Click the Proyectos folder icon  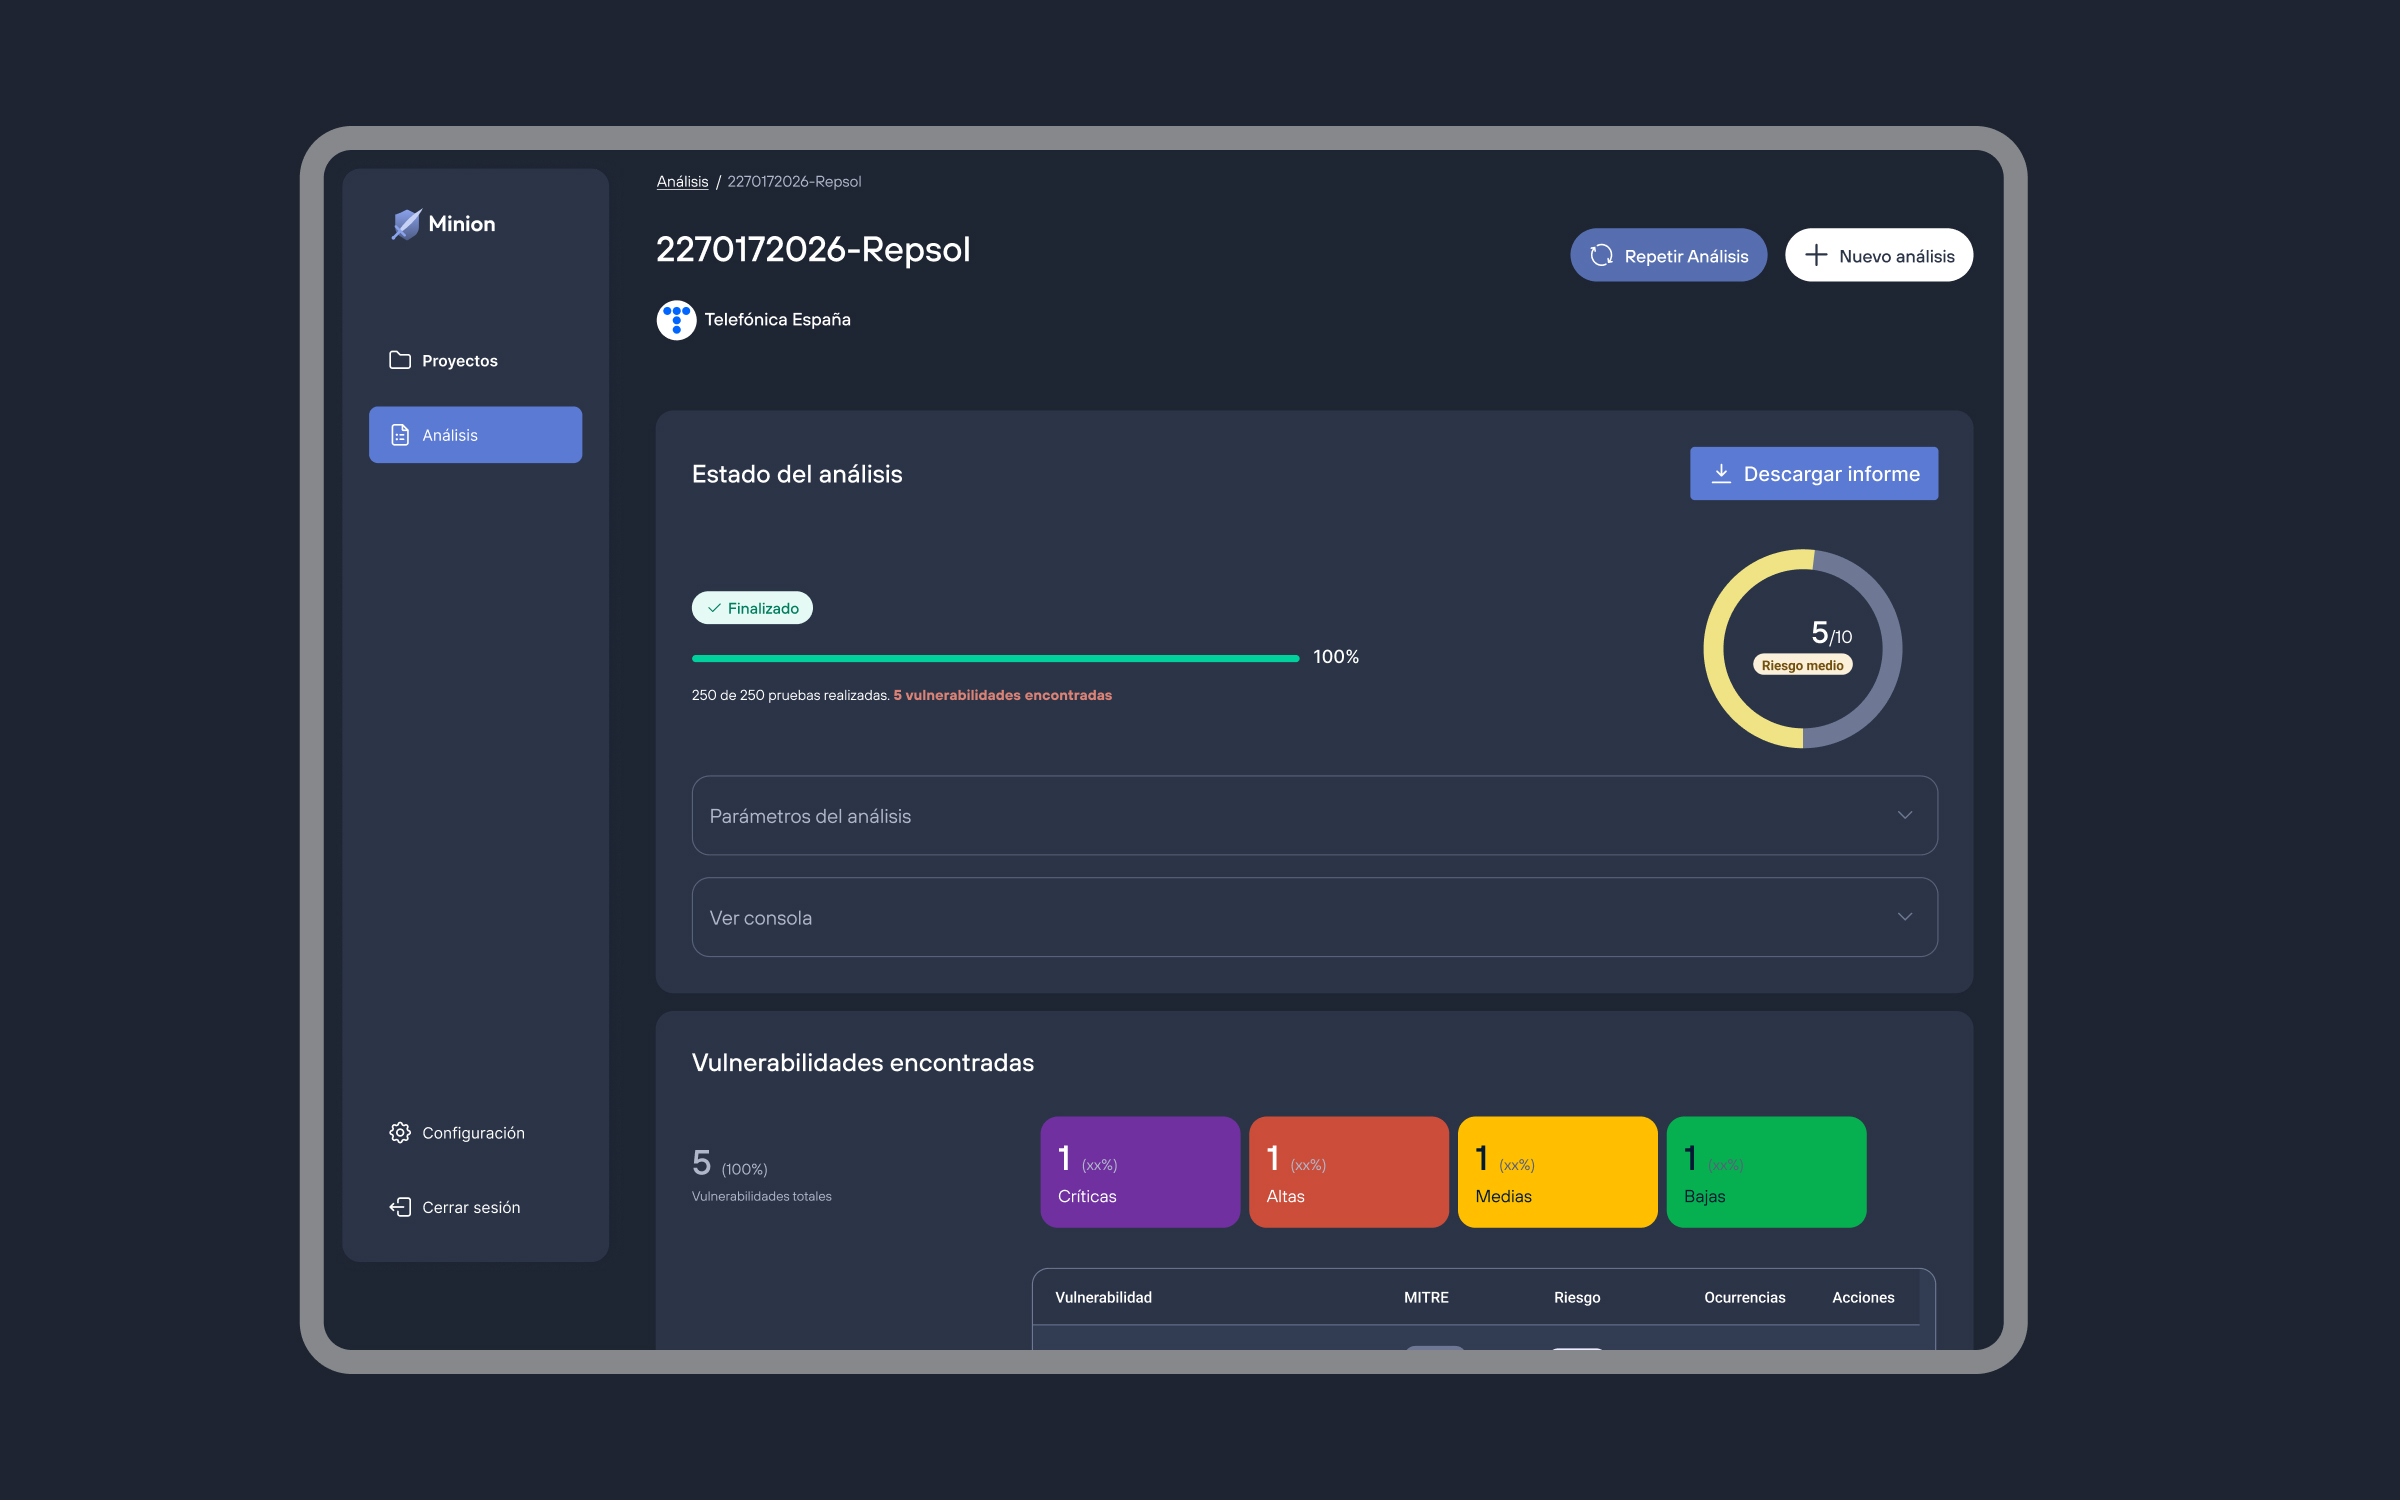[x=400, y=360]
